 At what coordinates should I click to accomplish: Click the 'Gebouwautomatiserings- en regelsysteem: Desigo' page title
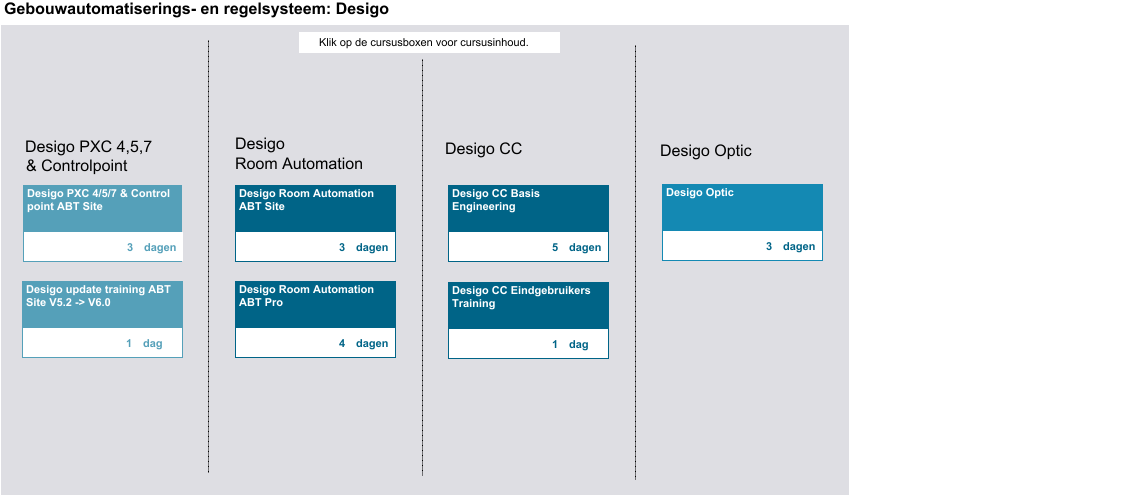(x=196, y=10)
